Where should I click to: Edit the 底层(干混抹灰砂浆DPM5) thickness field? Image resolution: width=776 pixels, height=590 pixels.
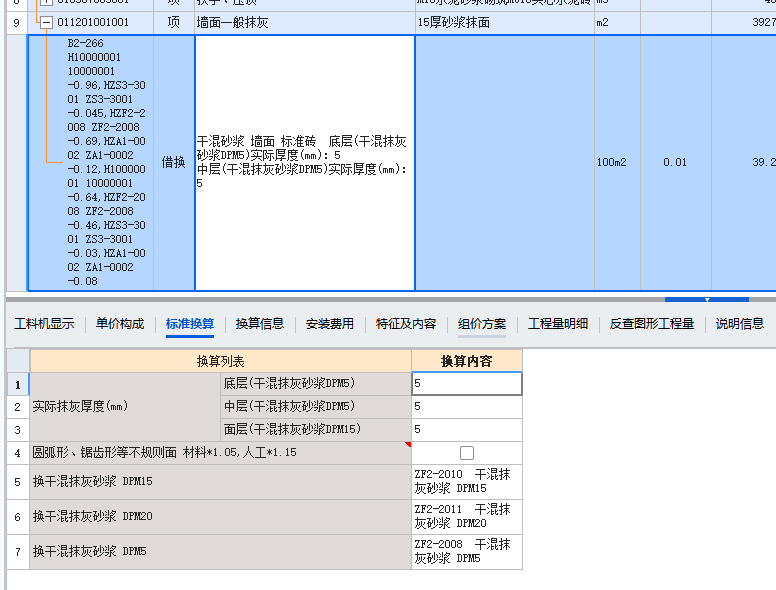tap(467, 384)
